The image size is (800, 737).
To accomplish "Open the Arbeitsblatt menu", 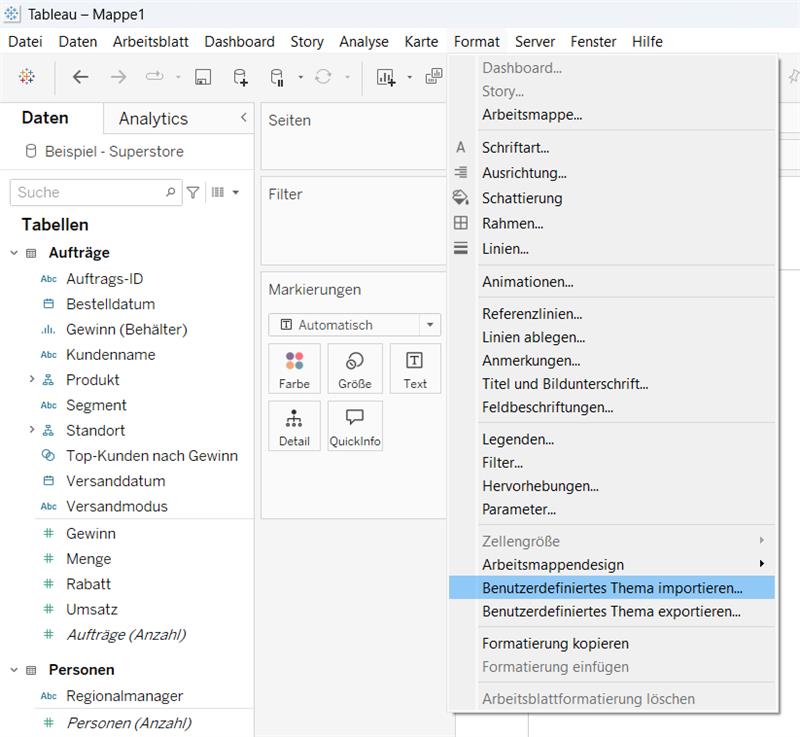I will coord(151,41).
